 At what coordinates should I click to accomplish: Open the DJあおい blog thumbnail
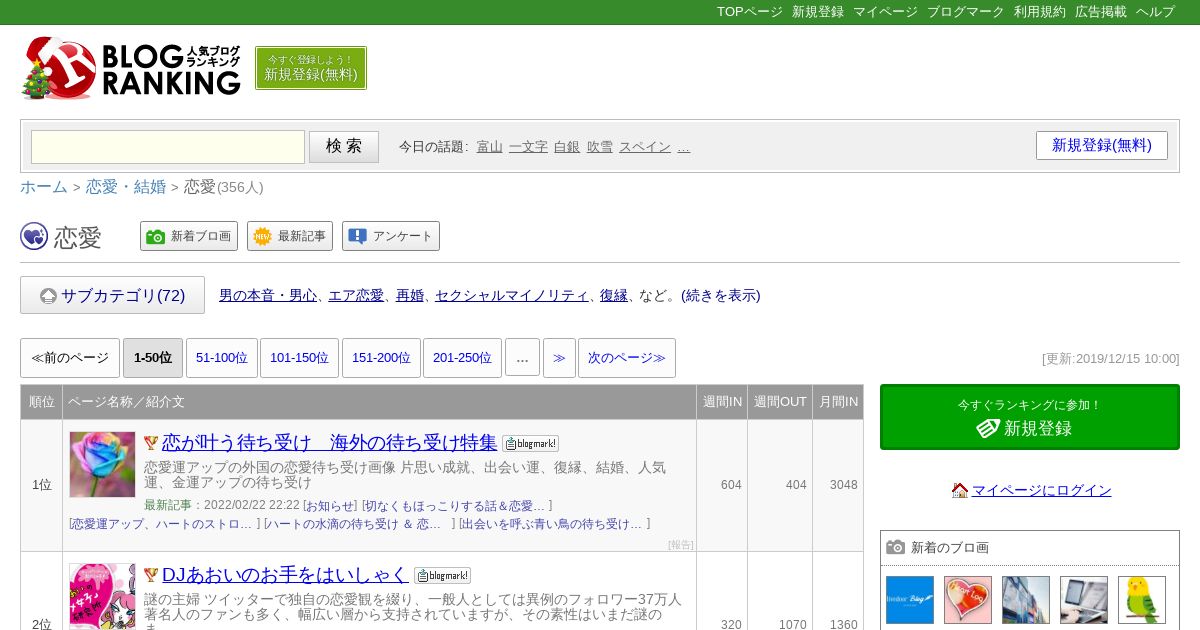coord(102,596)
